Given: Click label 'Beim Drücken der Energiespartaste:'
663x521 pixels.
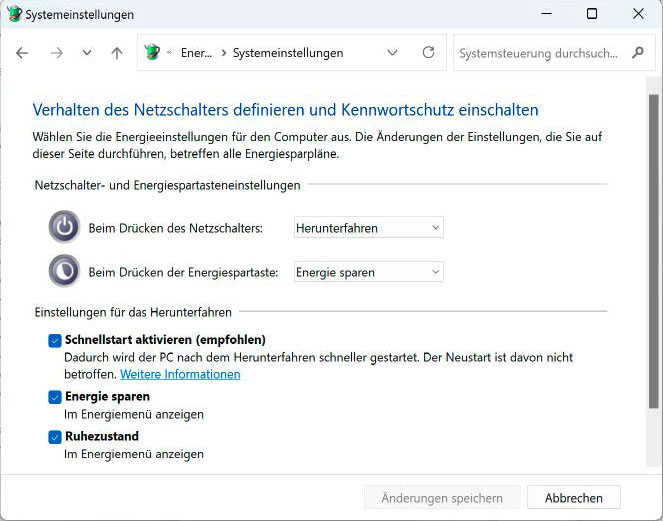Looking at the screenshot, I should [x=184, y=272].
